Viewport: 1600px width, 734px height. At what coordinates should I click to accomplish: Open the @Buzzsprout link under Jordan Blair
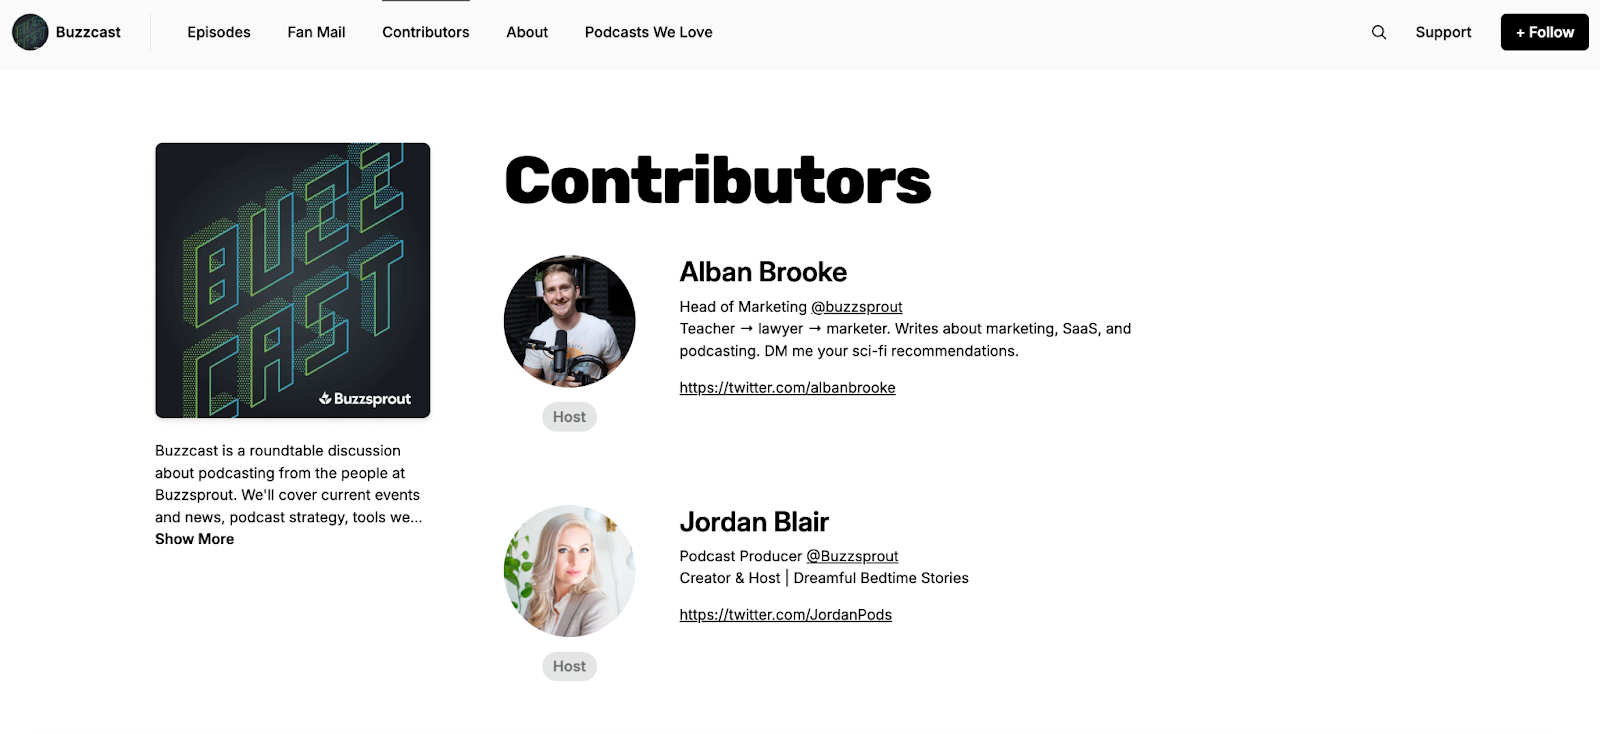pos(852,556)
